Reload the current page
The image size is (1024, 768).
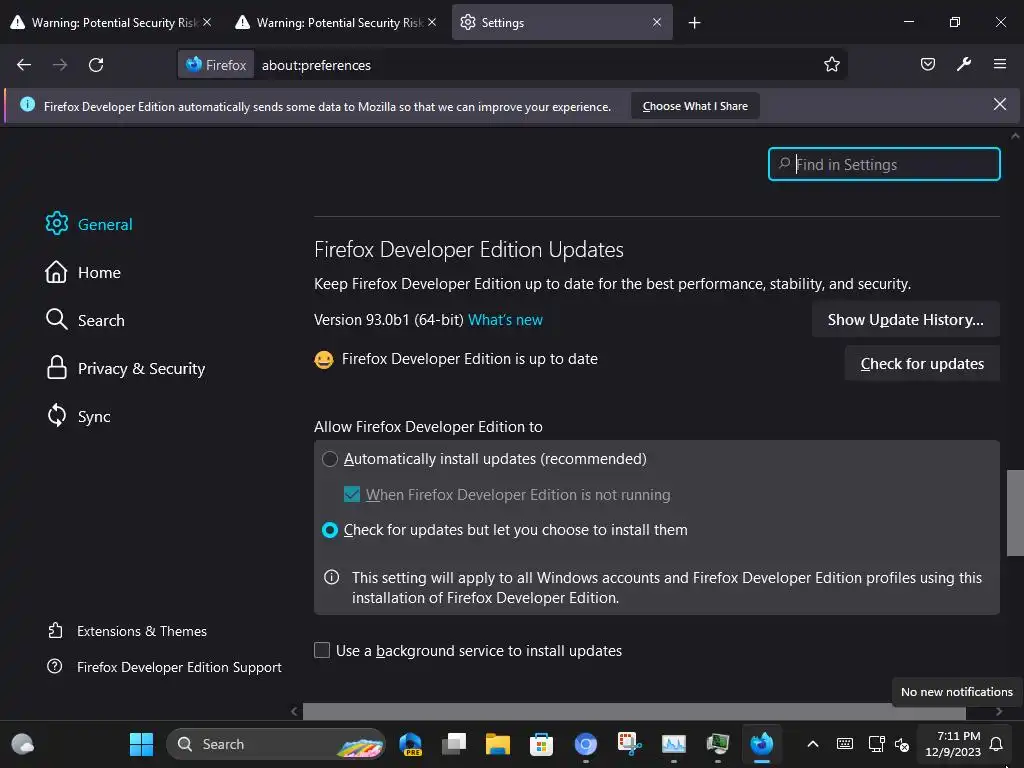click(96, 65)
